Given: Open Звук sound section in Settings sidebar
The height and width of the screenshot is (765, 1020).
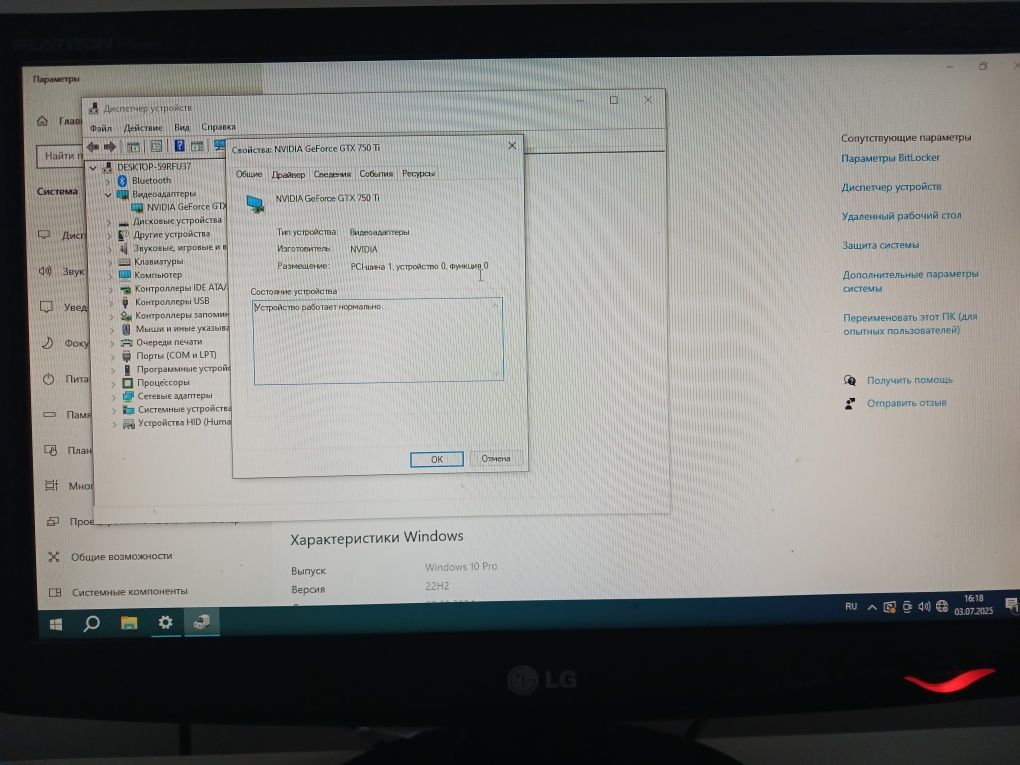Looking at the screenshot, I should (61, 271).
